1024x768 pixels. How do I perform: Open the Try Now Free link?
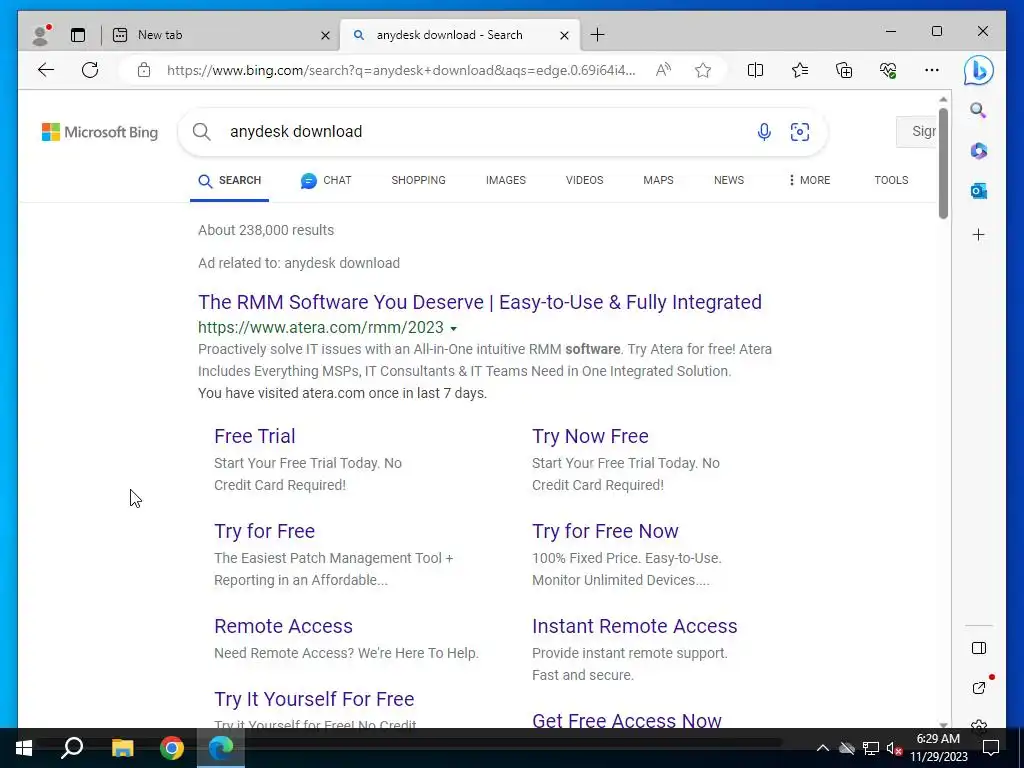coord(590,436)
